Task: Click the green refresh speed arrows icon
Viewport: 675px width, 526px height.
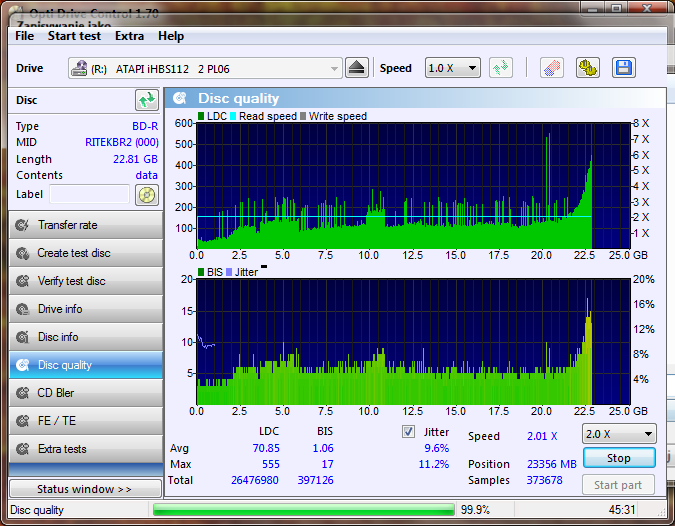Action: click(x=501, y=68)
